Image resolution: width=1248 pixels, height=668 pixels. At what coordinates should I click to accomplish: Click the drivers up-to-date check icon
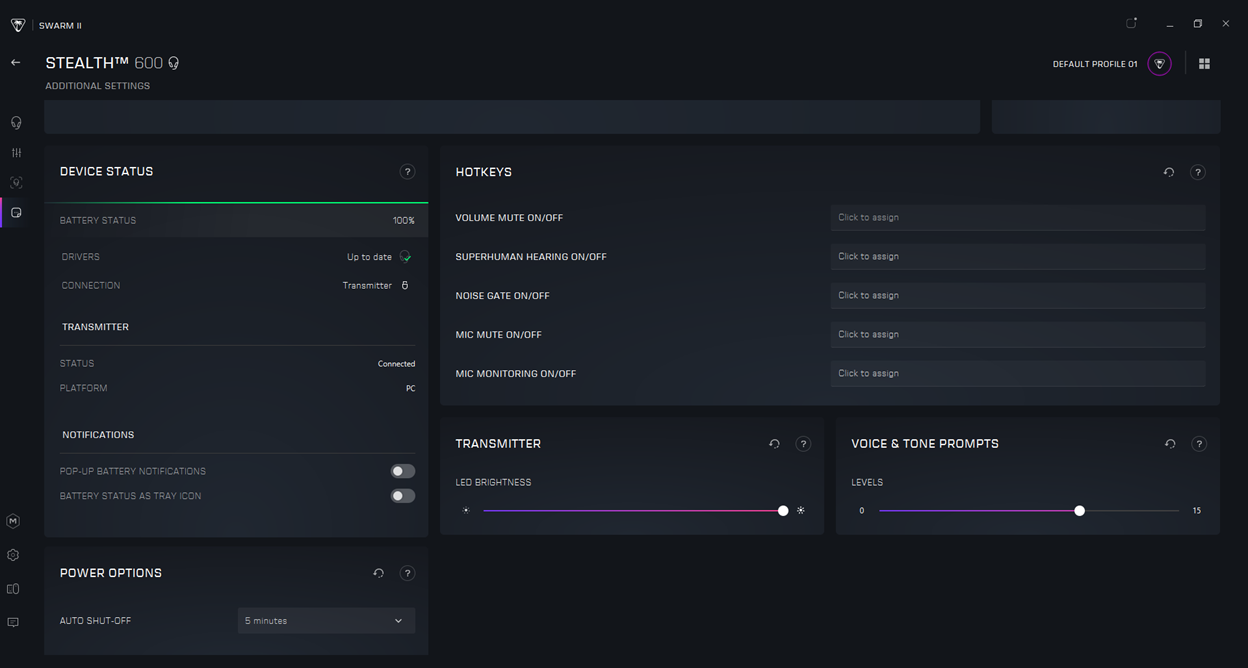tap(405, 257)
